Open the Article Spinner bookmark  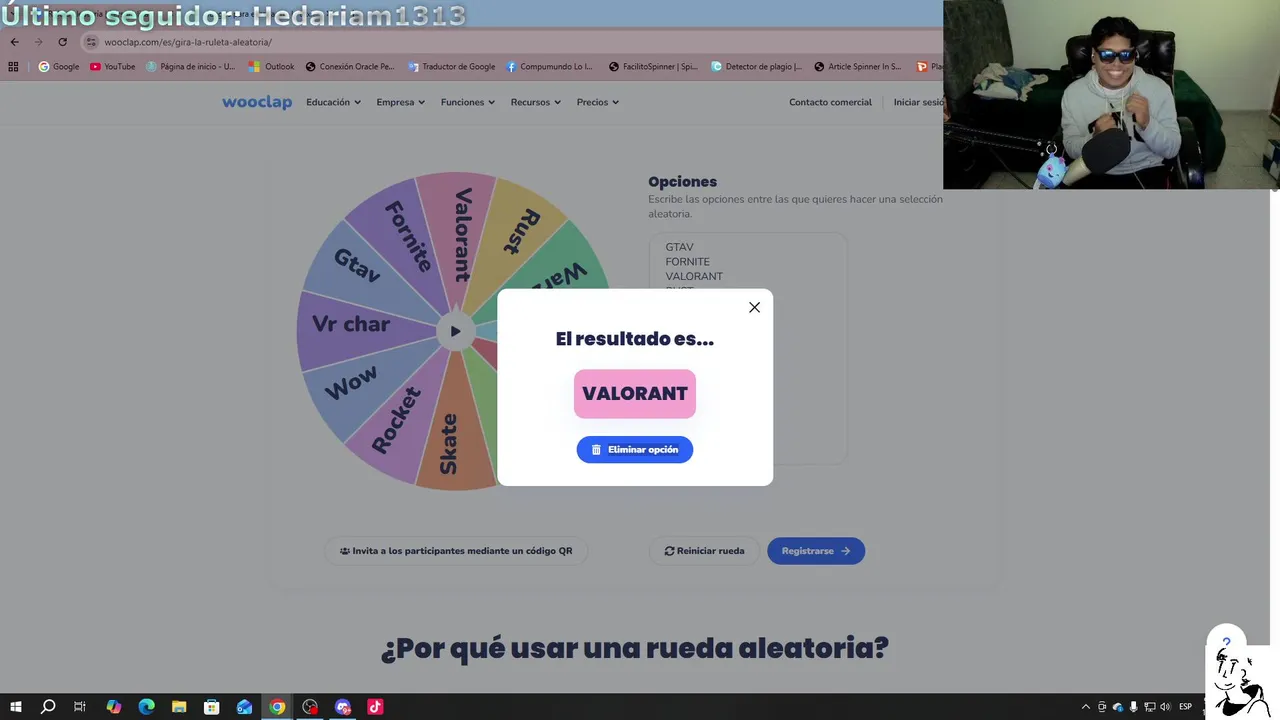click(858, 67)
